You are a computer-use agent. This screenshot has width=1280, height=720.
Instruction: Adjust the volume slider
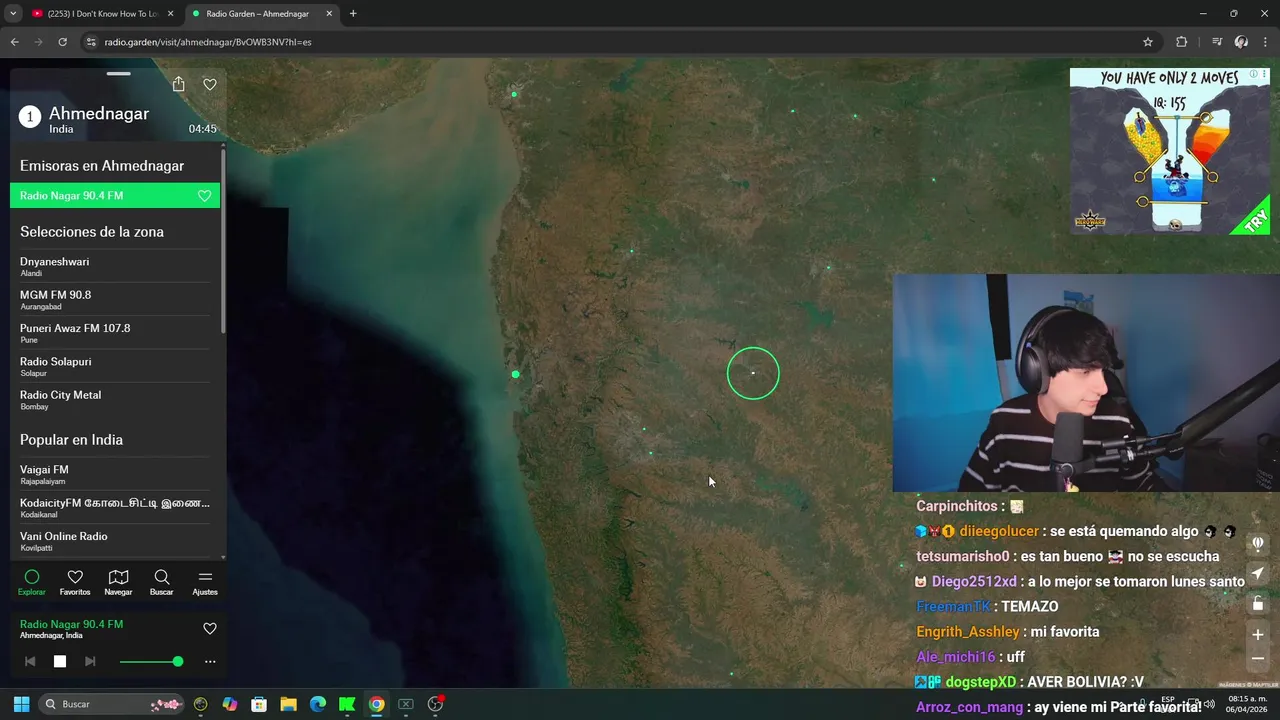151,661
